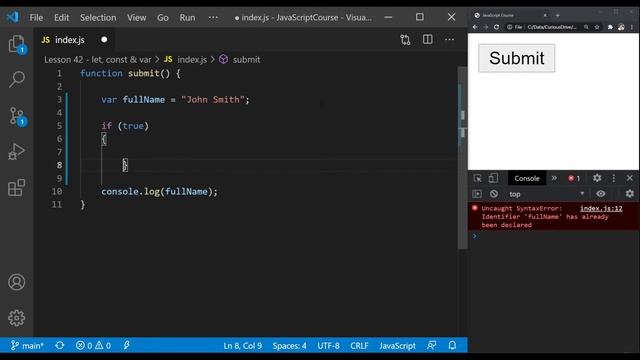
Task: Click line 3 containing var fullName
Action: [x=175, y=100]
